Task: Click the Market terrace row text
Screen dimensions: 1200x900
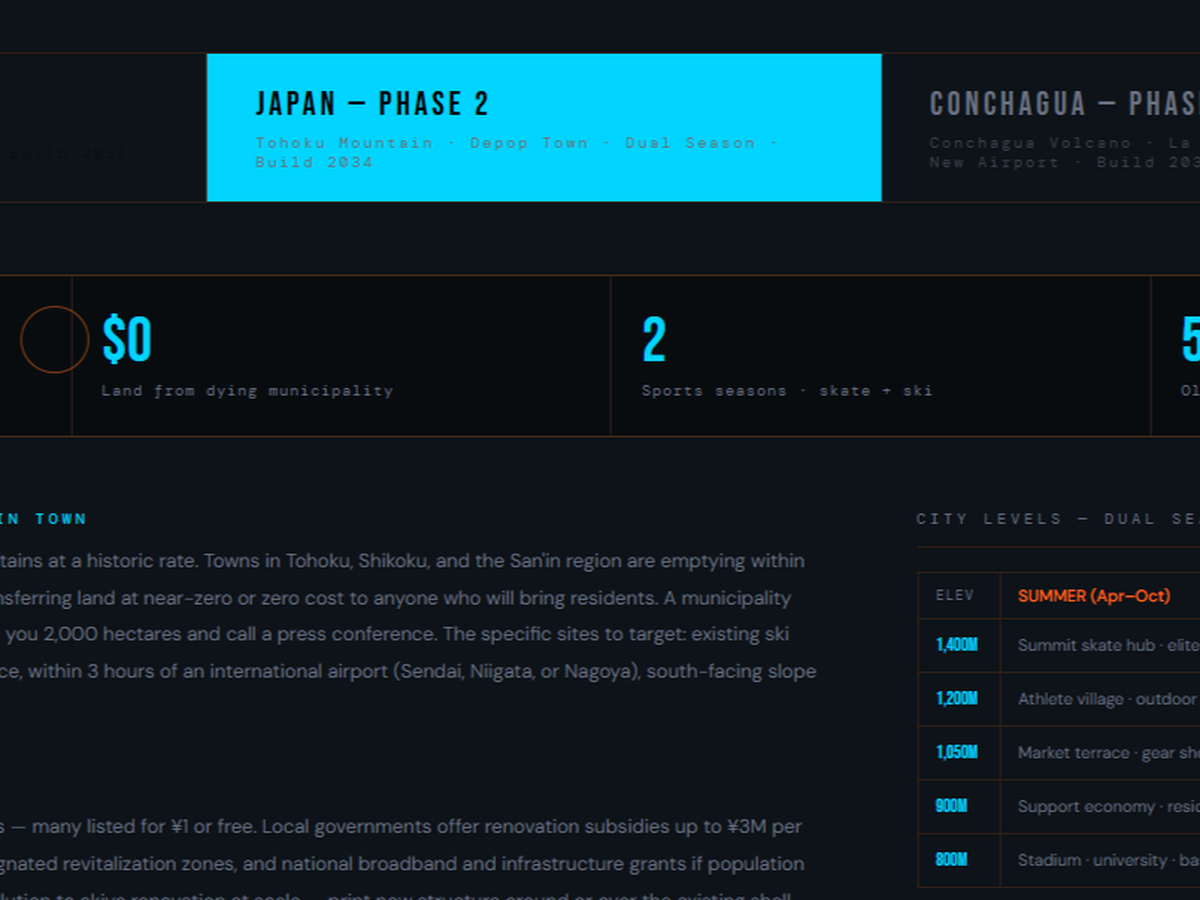Action: 1106,753
